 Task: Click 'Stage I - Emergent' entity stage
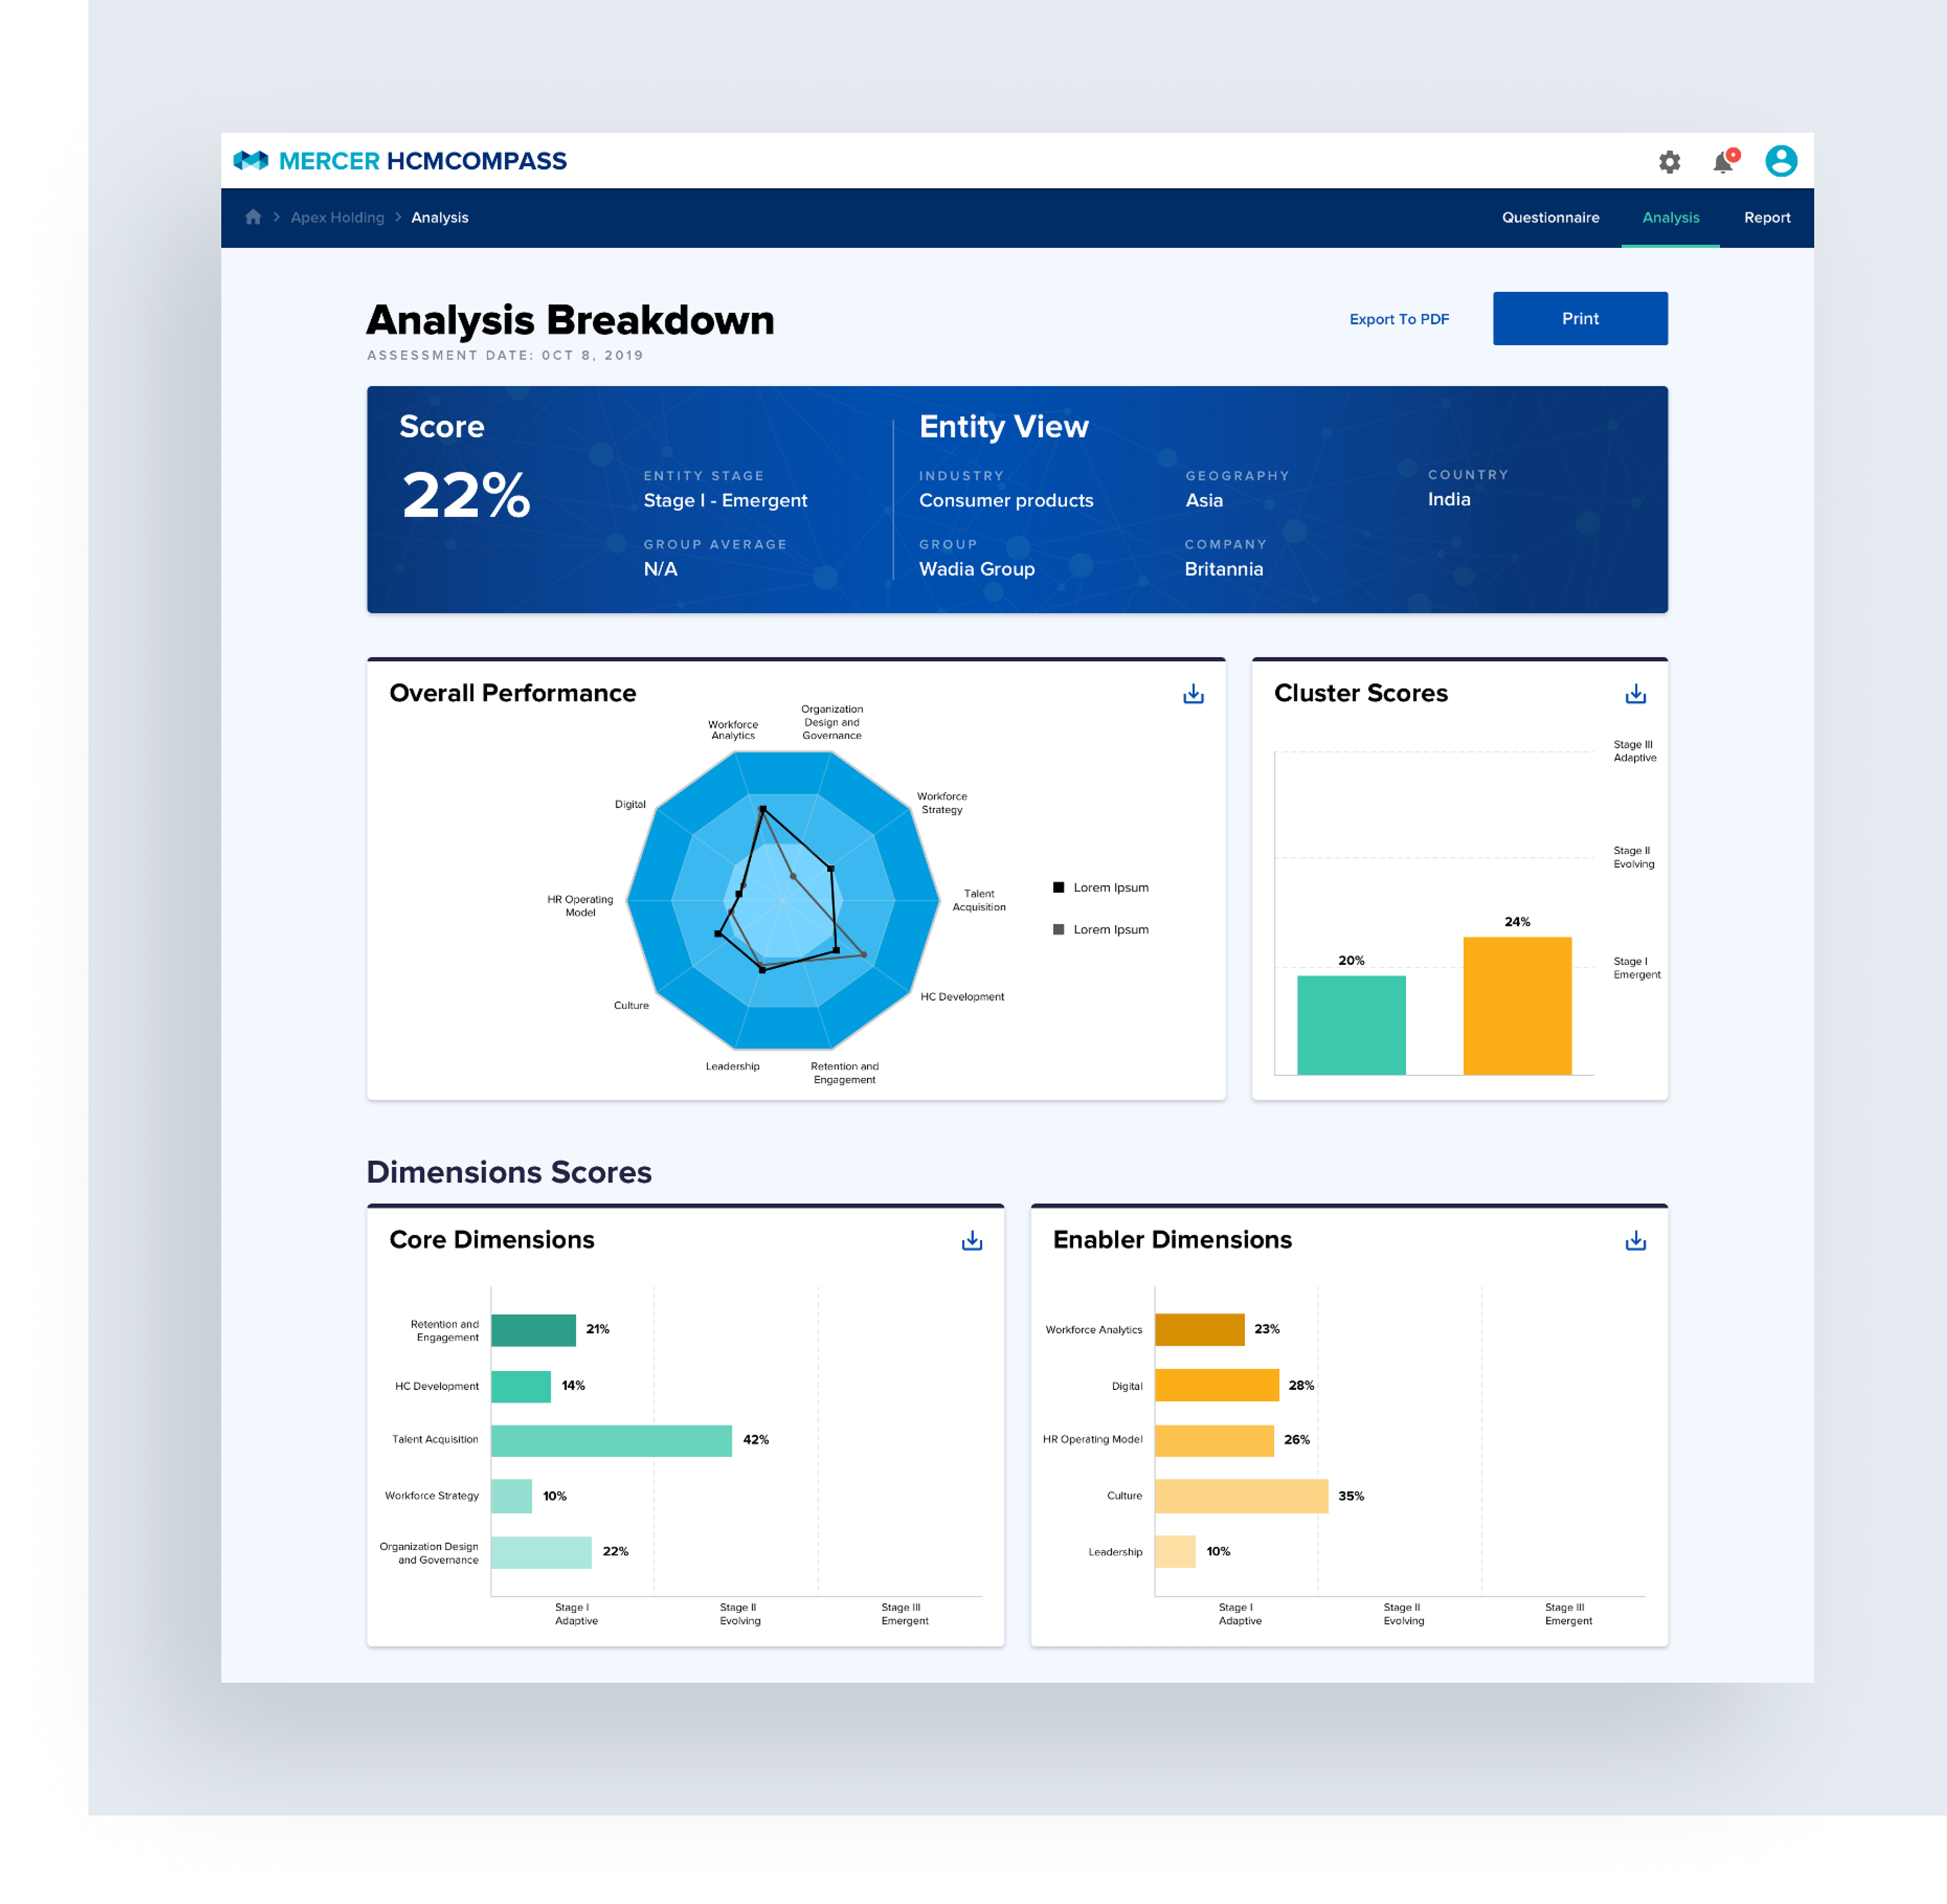(x=725, y=500)
